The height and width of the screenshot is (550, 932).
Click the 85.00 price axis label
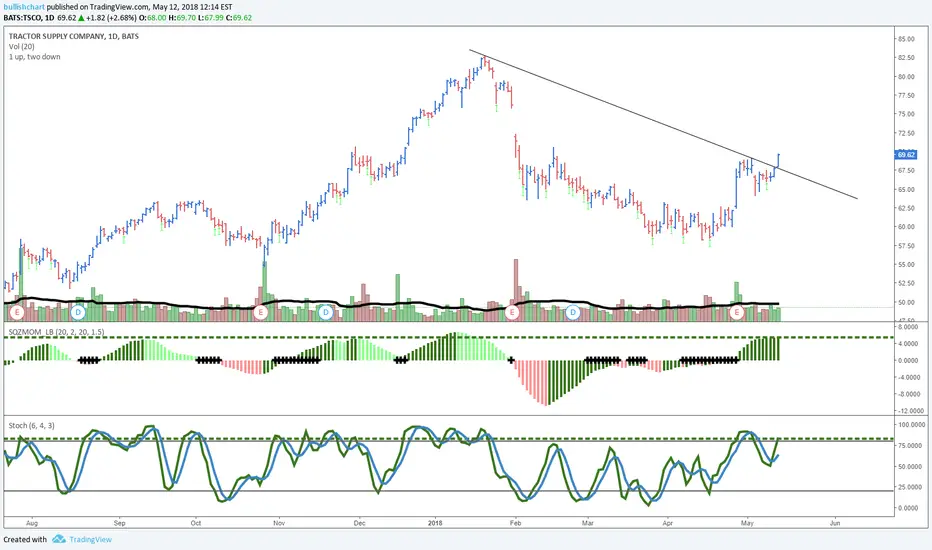click(906, 39)
